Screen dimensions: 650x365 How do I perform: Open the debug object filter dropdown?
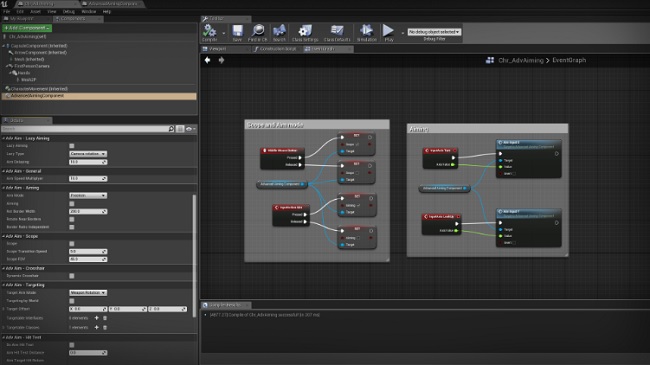[x=434, y=32]
